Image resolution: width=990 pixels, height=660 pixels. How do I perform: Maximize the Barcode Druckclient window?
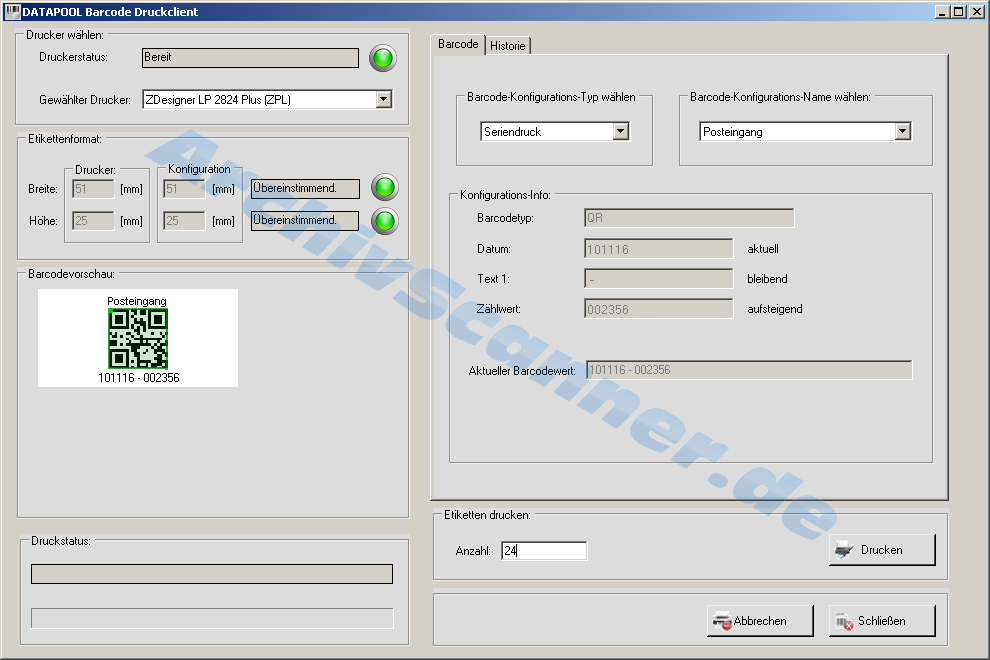point(958,12)
